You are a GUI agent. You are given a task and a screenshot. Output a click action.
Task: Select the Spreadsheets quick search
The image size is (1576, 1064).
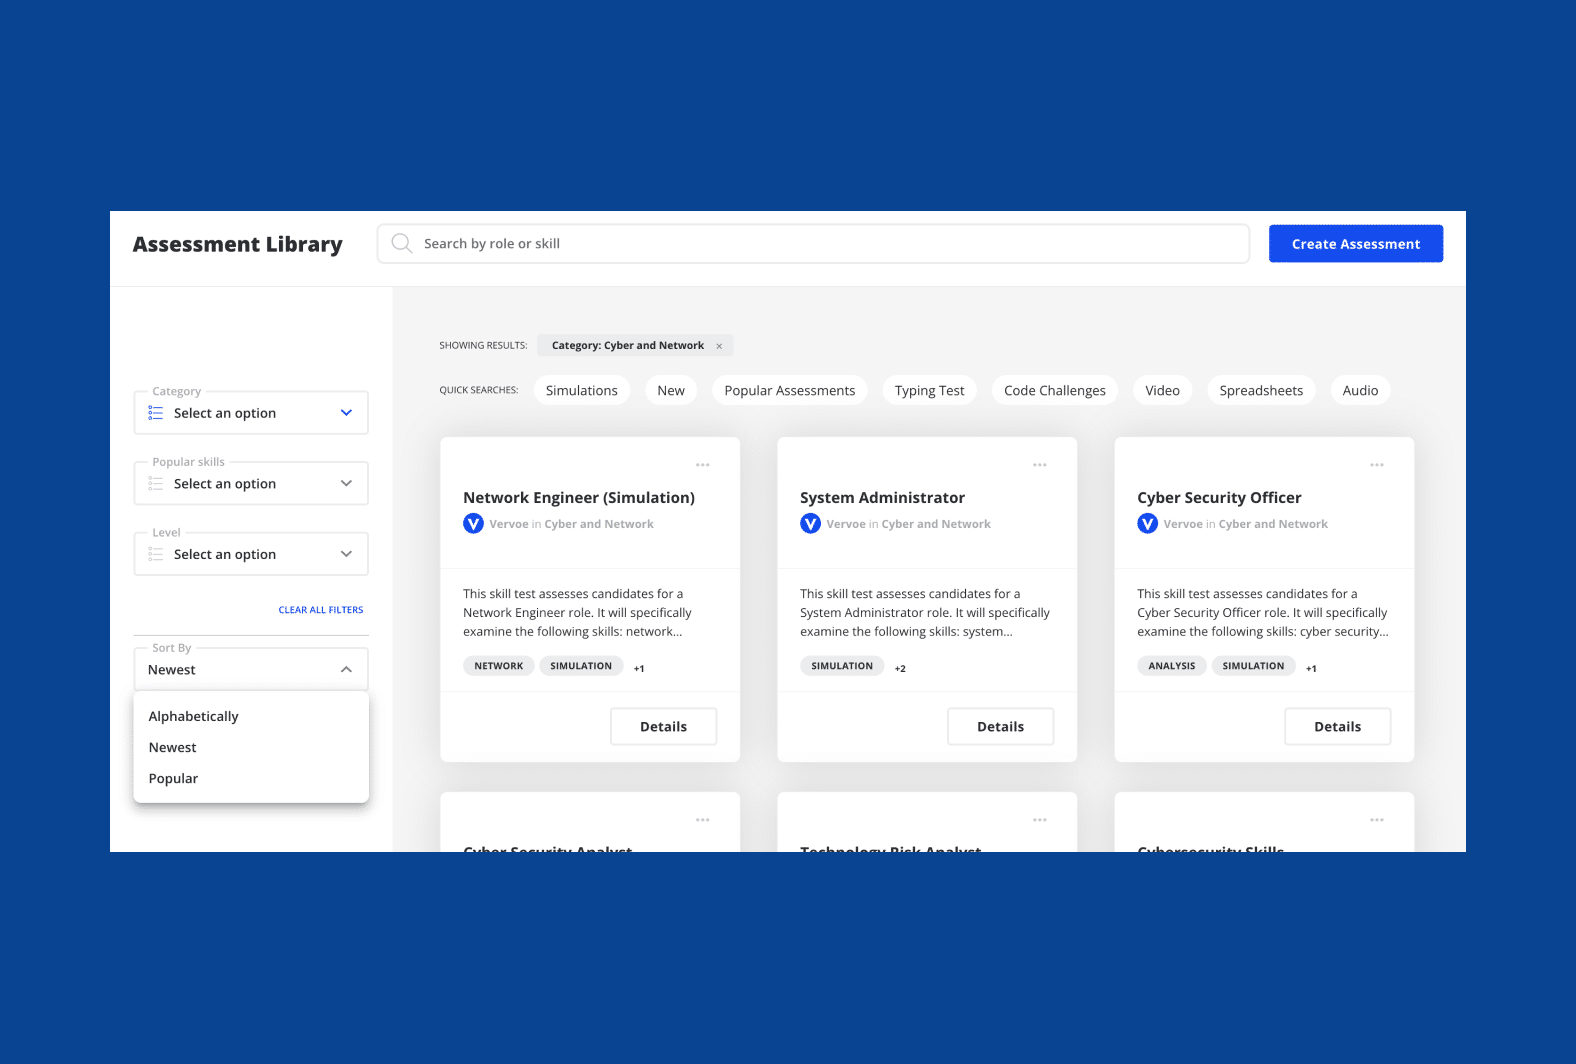[1261, 391]
